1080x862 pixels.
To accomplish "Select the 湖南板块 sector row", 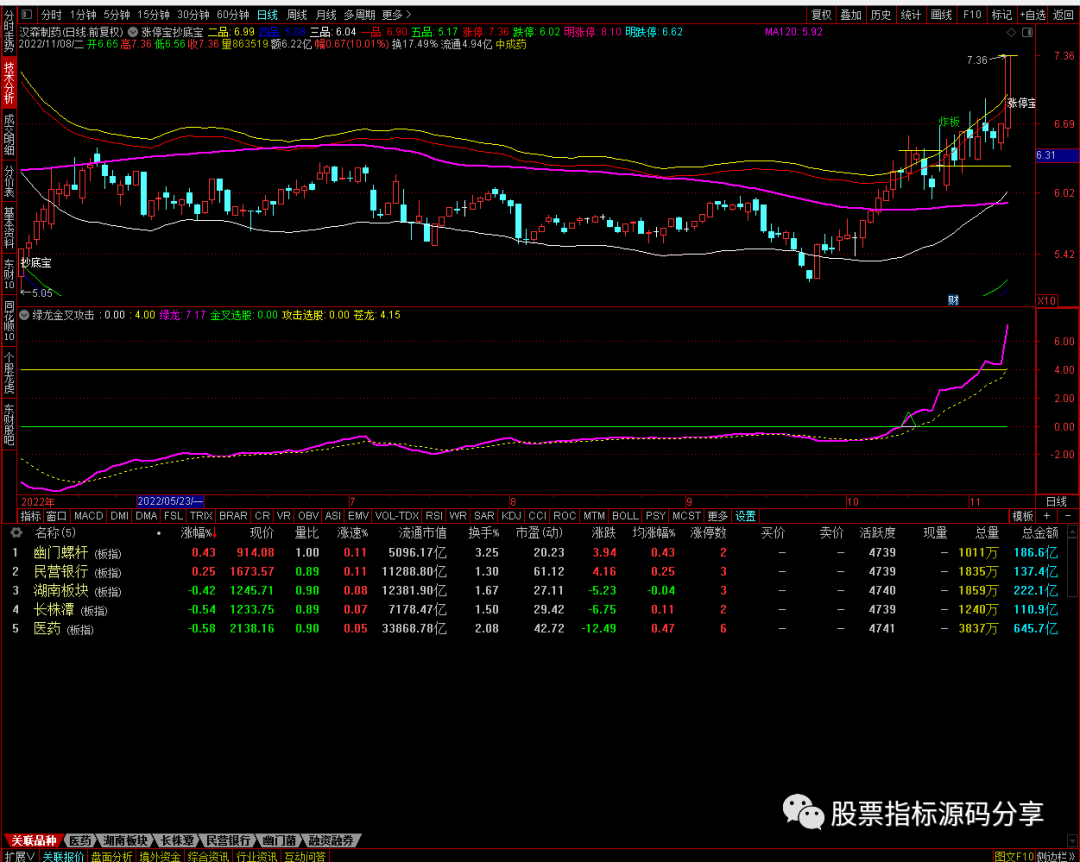I will 540,591.
